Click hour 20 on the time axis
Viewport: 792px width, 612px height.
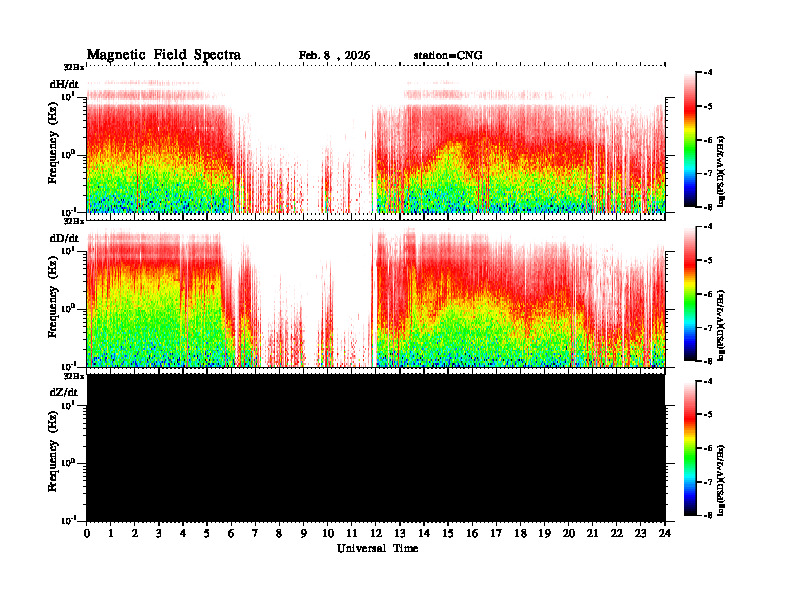pyautogui.click(x=569, y=534)
